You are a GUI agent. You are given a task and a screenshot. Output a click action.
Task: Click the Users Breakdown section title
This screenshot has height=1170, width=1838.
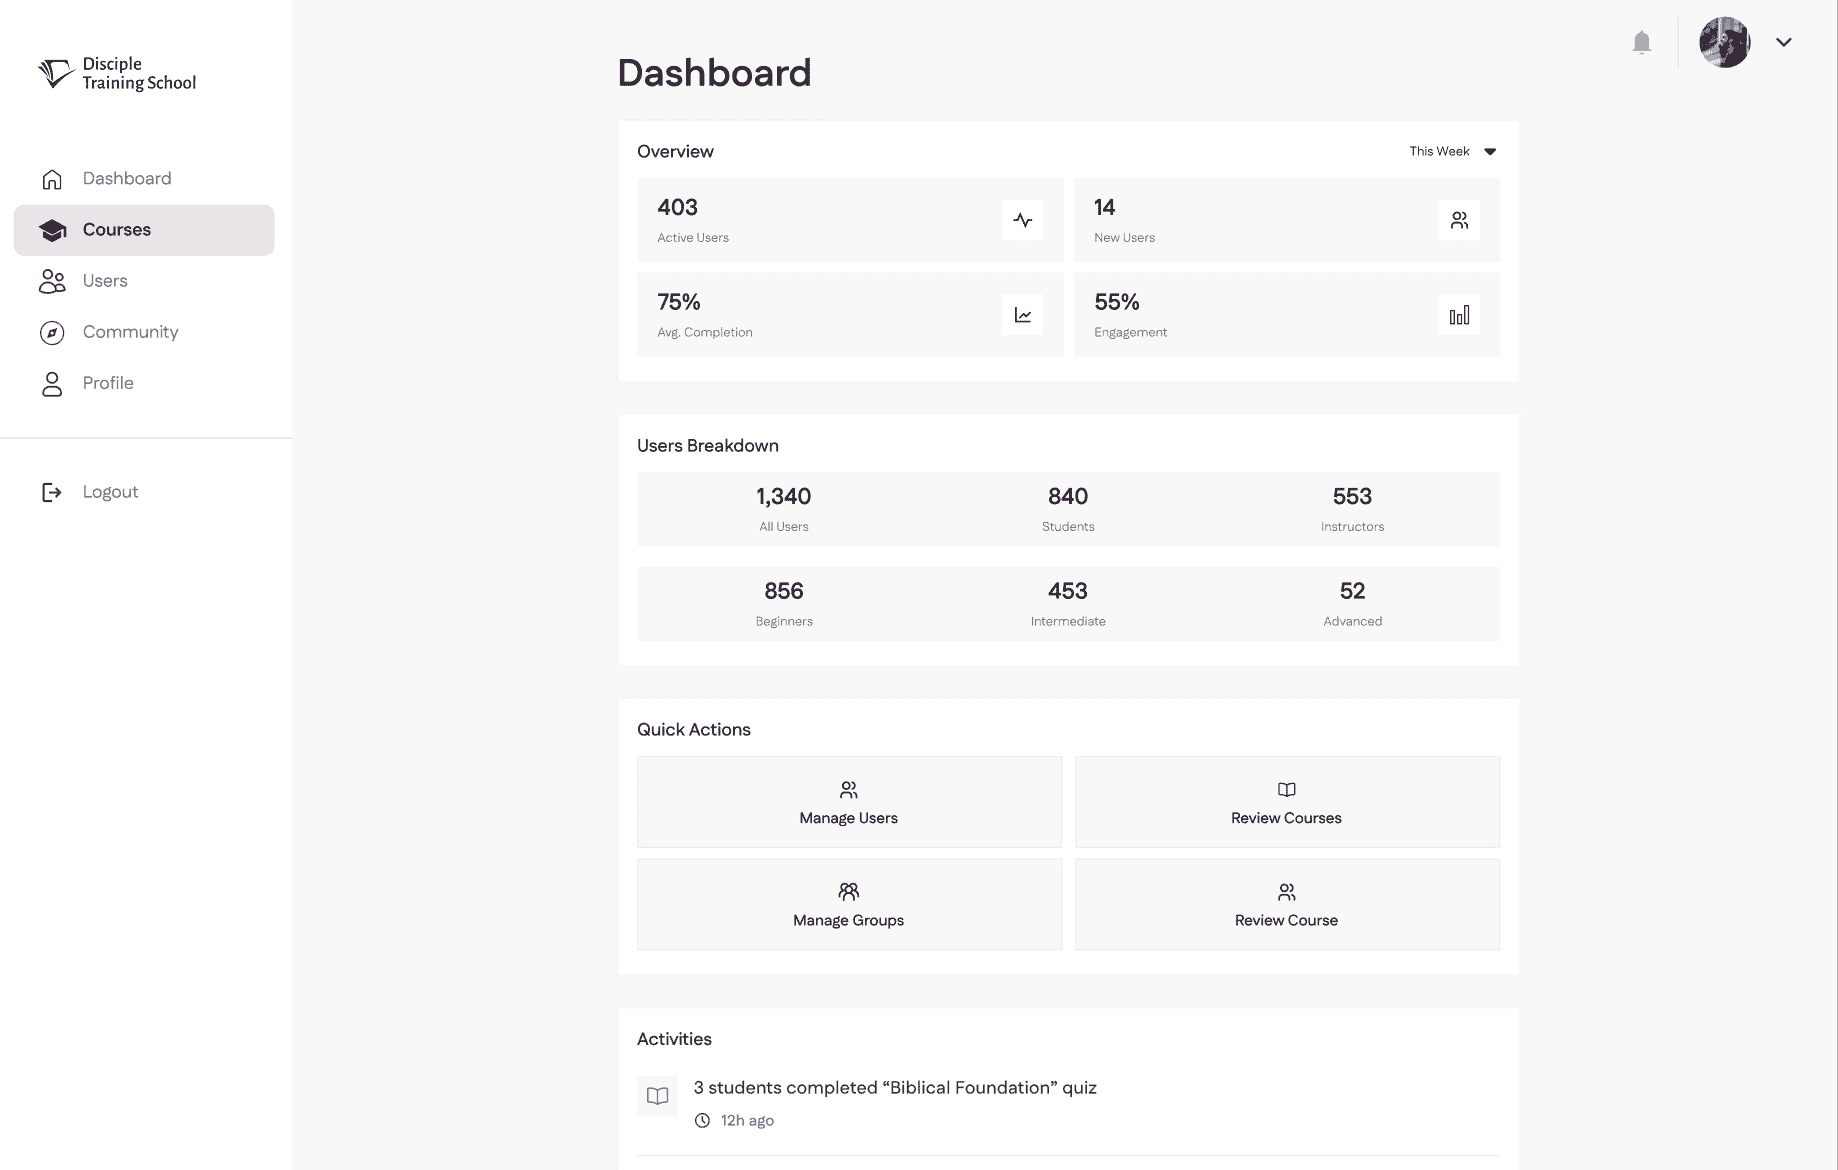click(x=708, y=446)
